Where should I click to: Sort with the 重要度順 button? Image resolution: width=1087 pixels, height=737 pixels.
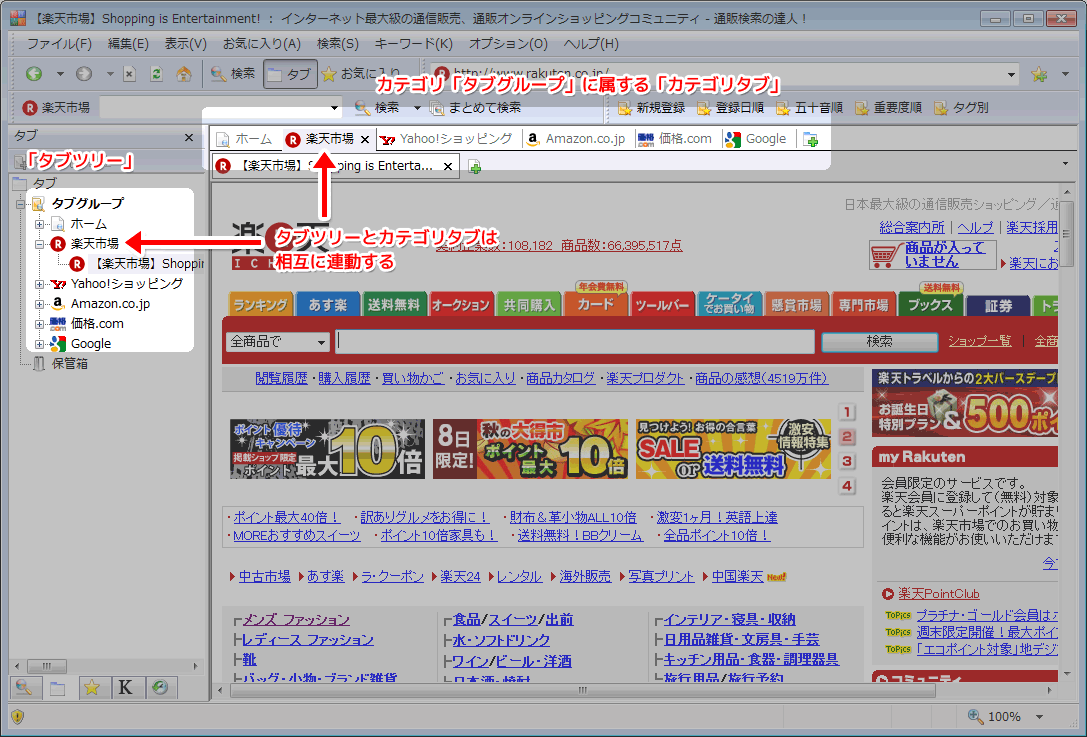[888, 107]
